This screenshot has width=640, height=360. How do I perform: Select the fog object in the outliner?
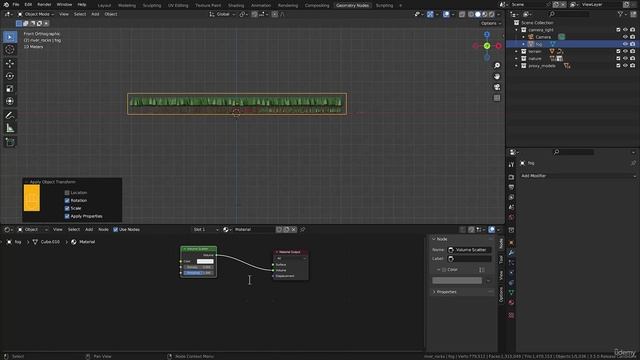(x=539, y=44)
